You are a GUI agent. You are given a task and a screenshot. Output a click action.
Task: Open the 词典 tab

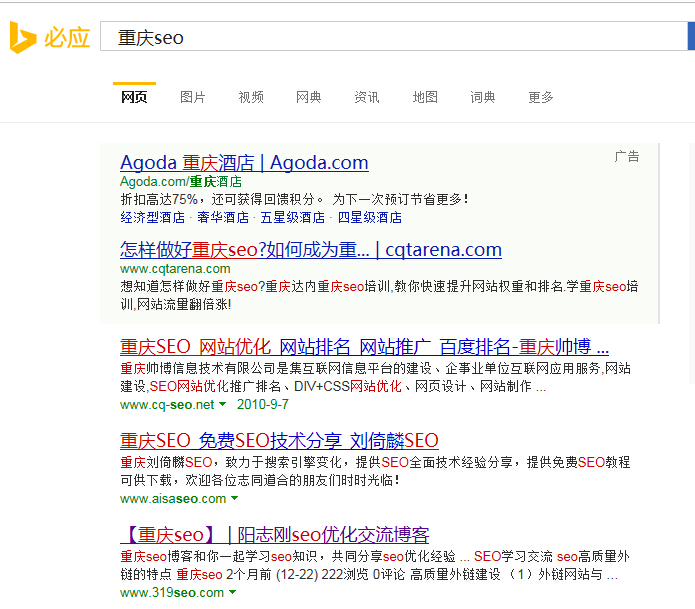point(483,97)
